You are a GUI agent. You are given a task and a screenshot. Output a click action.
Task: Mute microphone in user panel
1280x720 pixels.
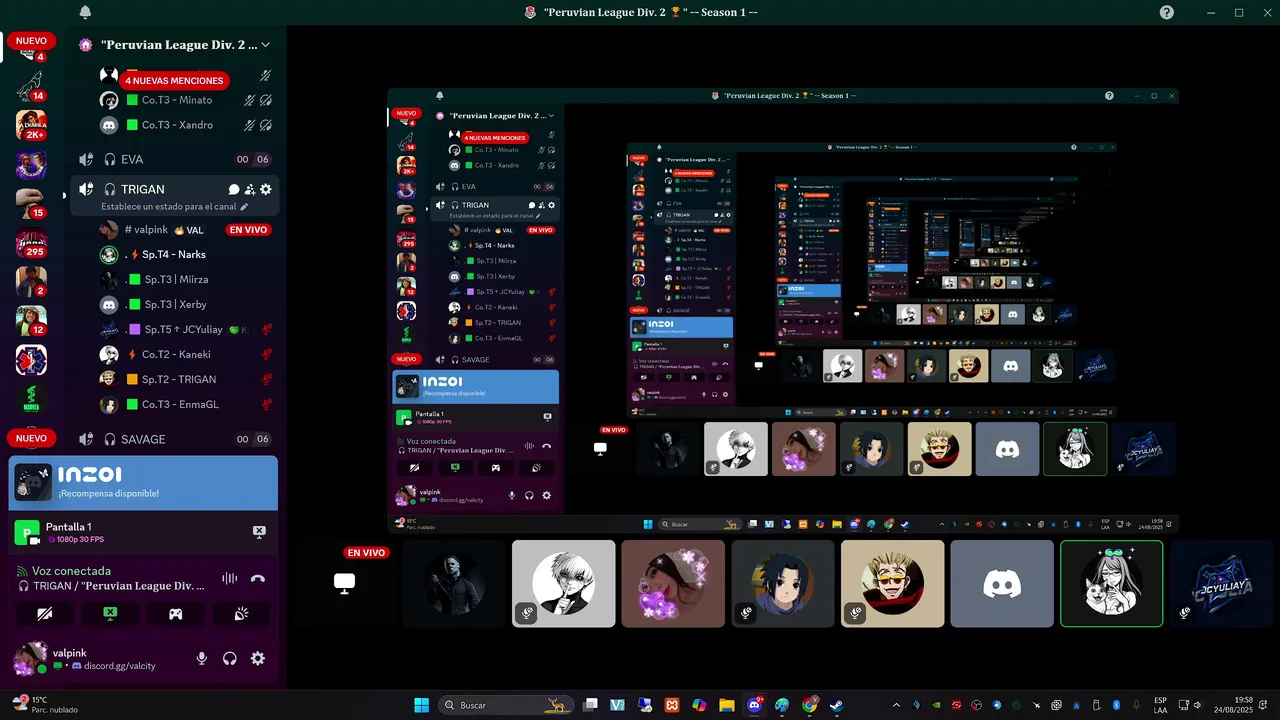tap(201, 658)
